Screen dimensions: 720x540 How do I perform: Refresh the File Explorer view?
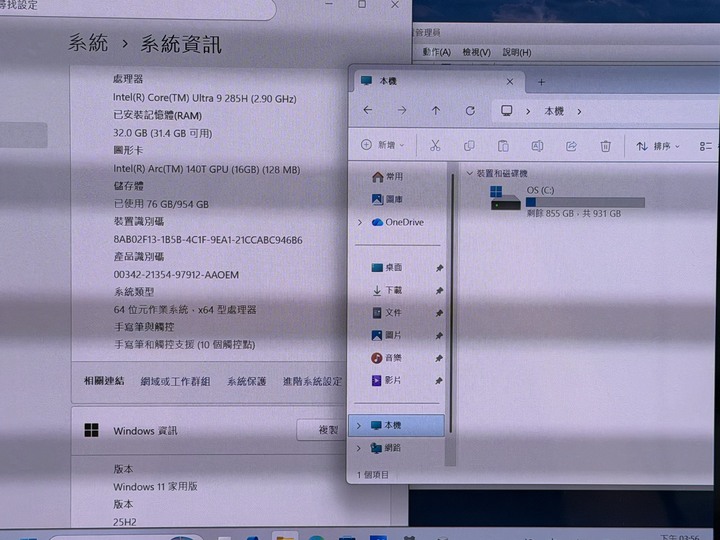point(470,111)
